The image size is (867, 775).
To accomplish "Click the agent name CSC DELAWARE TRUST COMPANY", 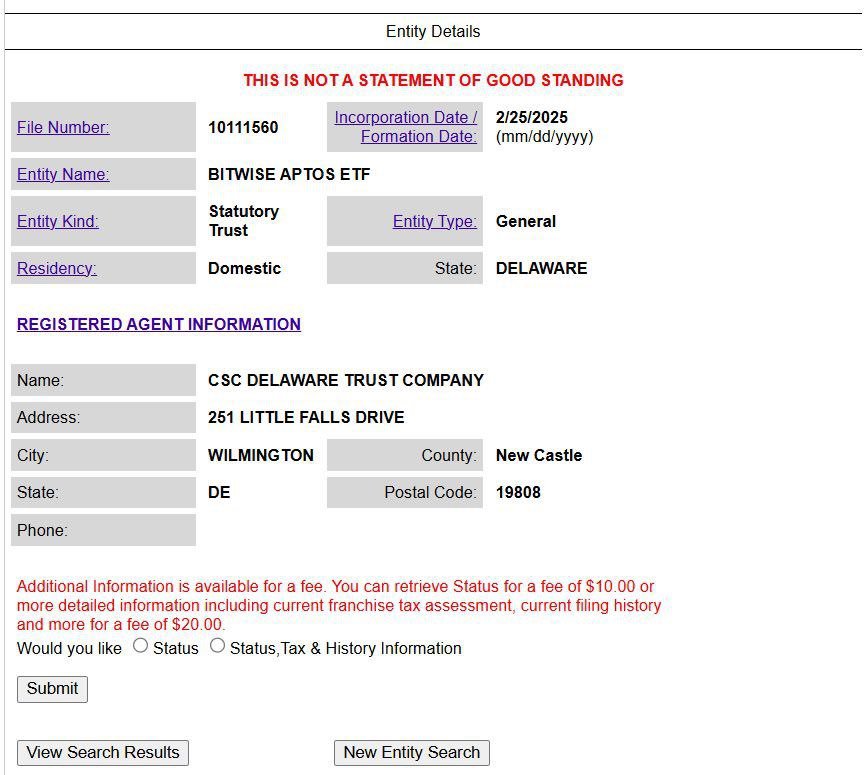I will (x=345, y=380).
